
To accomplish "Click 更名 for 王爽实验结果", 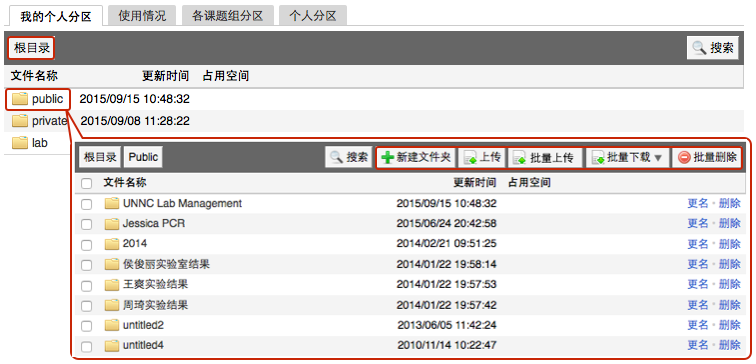I will coord(698,284).
